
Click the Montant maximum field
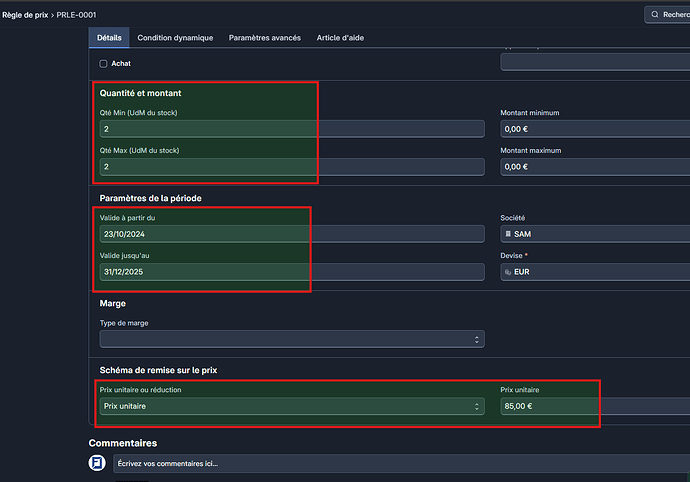coord(594,166)
